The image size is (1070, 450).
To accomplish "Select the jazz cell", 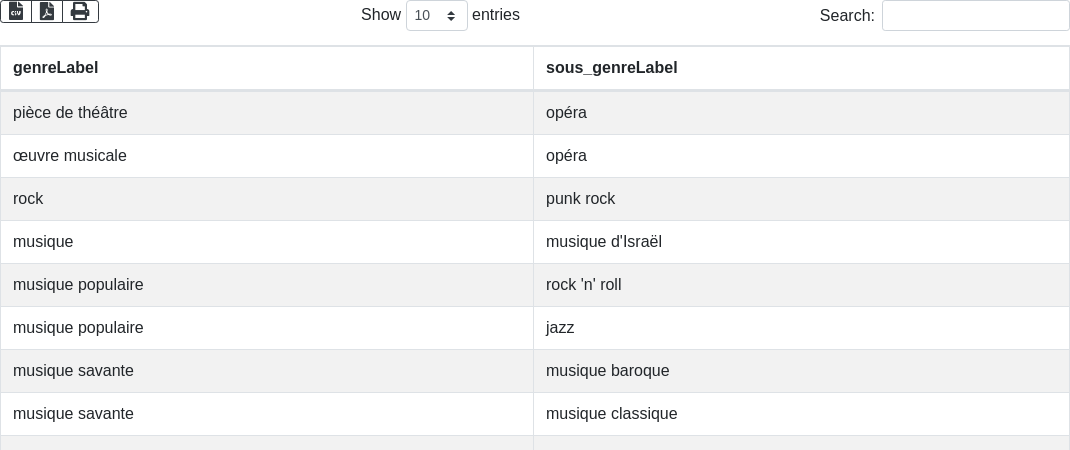I will click(801, 328).
